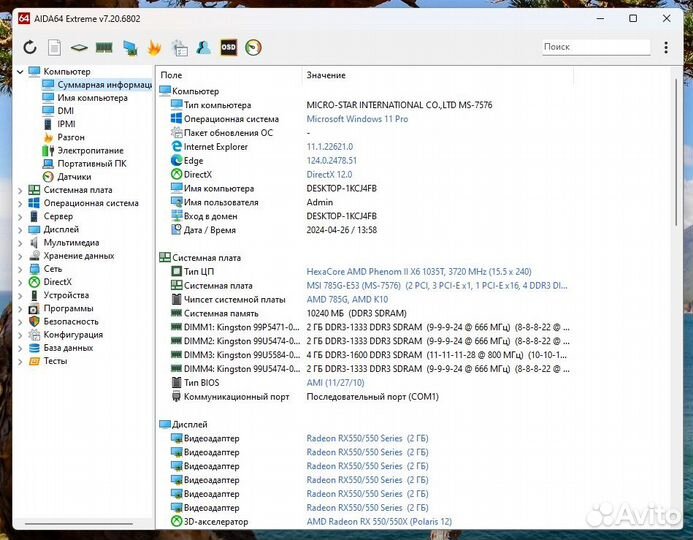Expand the DirectX tree node
Viewport: 693px width, 540px height.
point(20,282)
